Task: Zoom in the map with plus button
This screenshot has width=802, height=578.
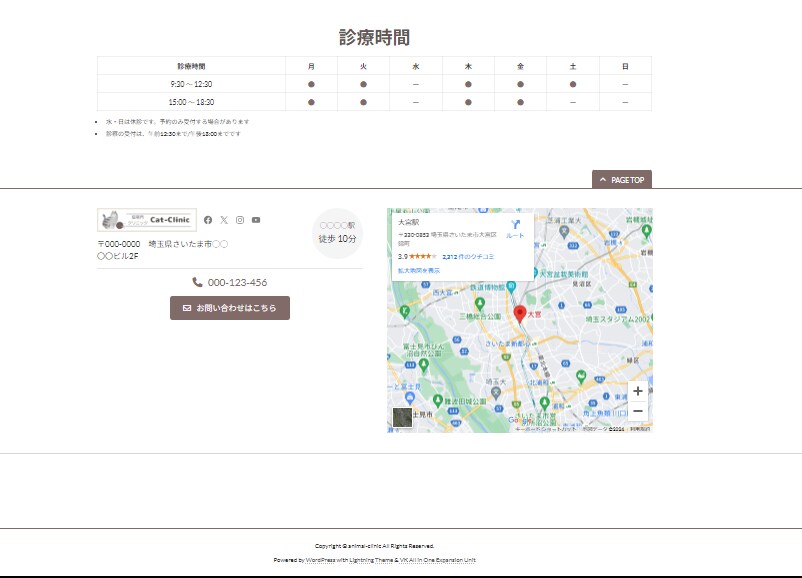Action: click(x=638, y=391)
